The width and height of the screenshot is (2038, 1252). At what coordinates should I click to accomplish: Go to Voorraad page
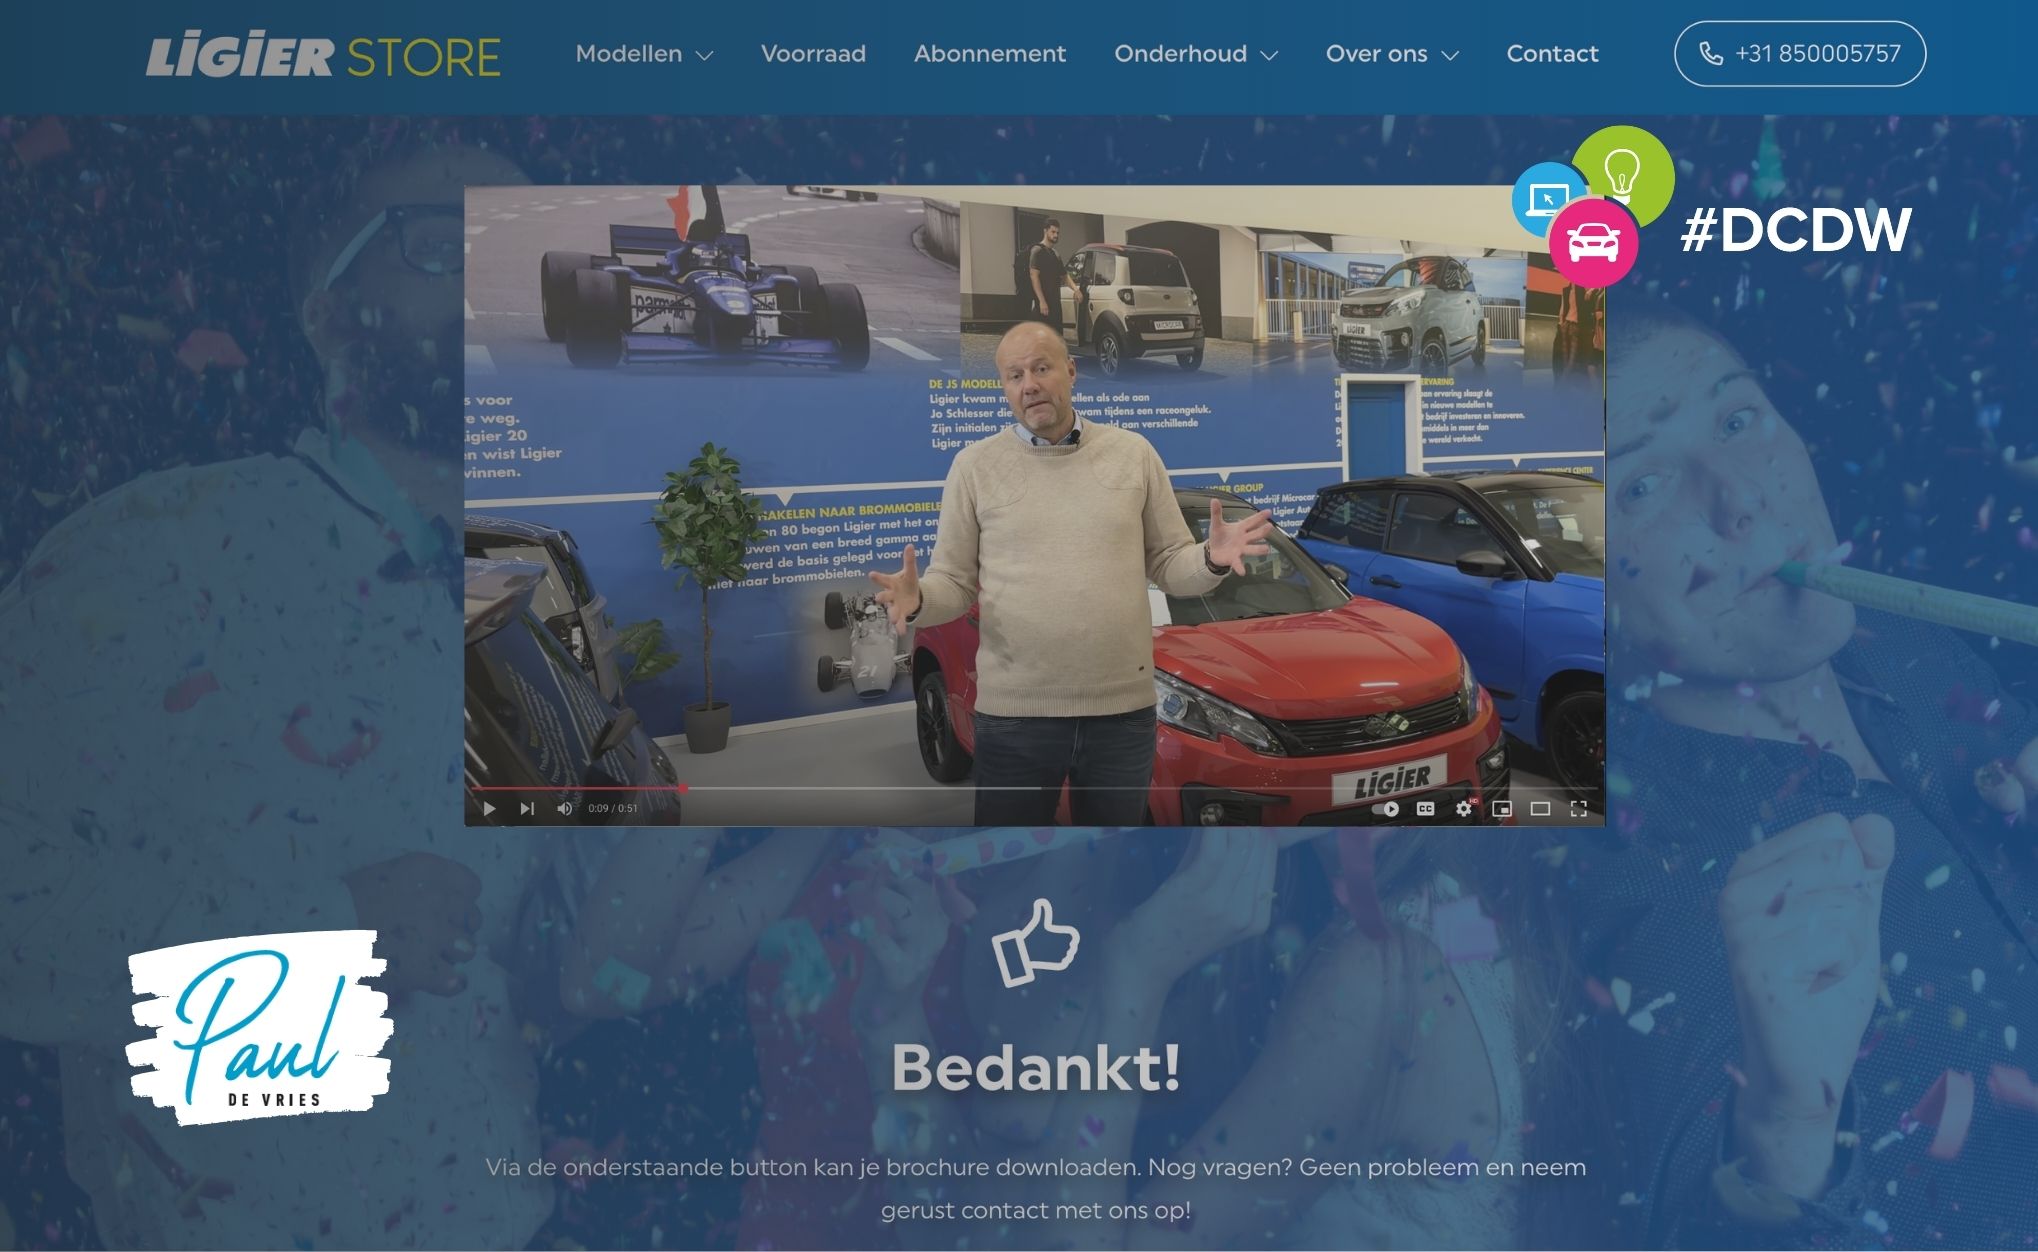pyautogui.click(x=813, y=54)
